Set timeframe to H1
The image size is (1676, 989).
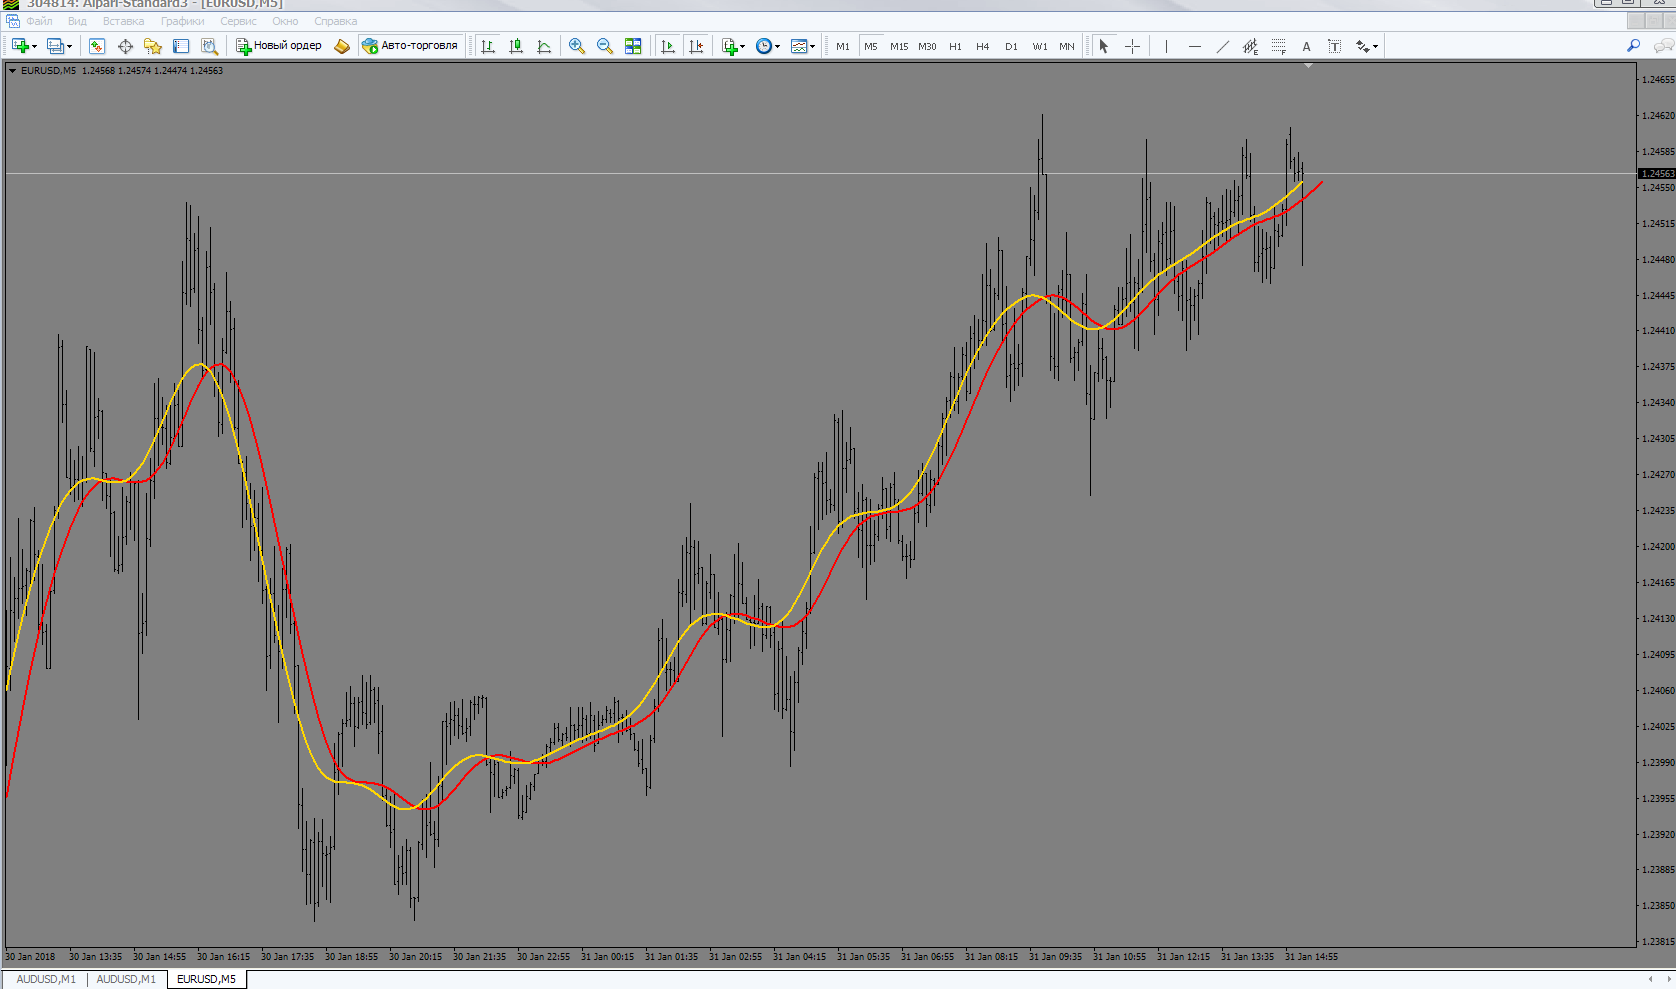click(955, 46)
